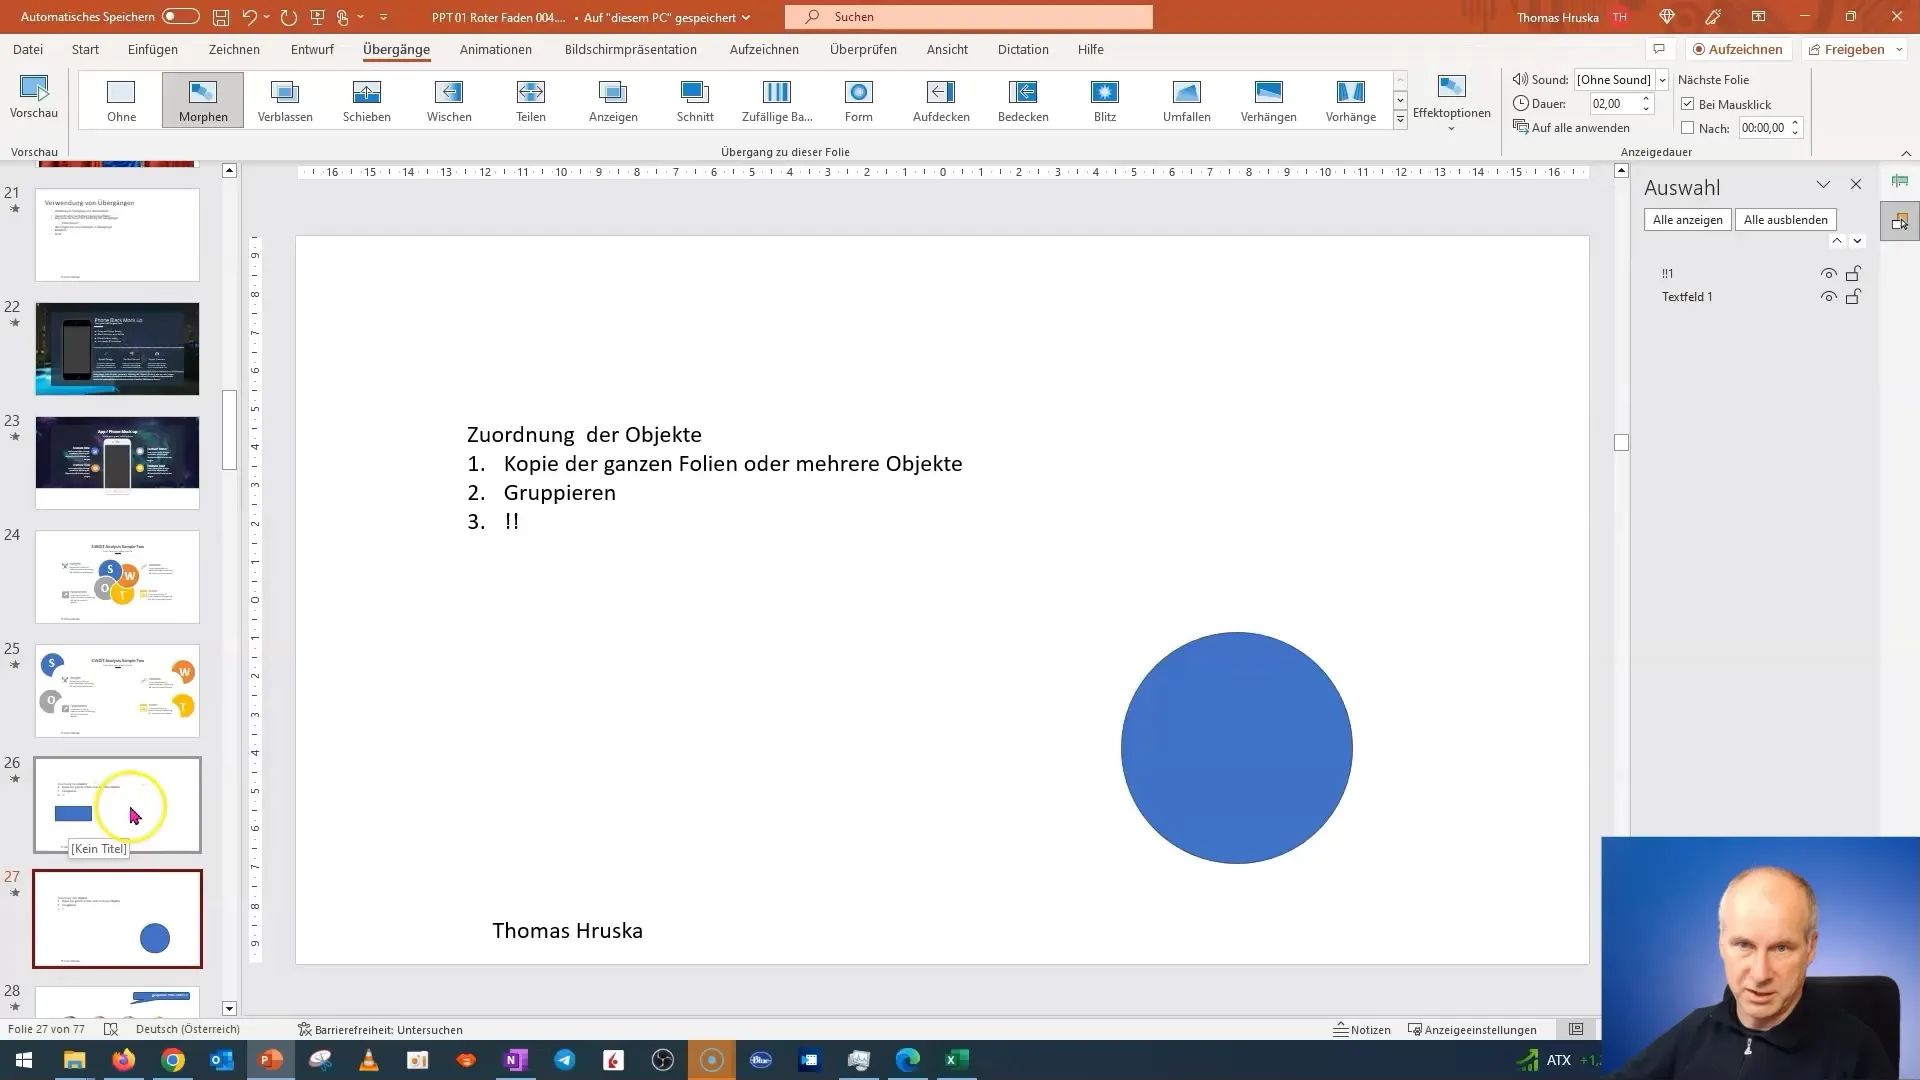Image resolution: width=1920 pixels, height=1080 pixels.
Task: Apply the Schnitt transition
Action: click(695, 100)
